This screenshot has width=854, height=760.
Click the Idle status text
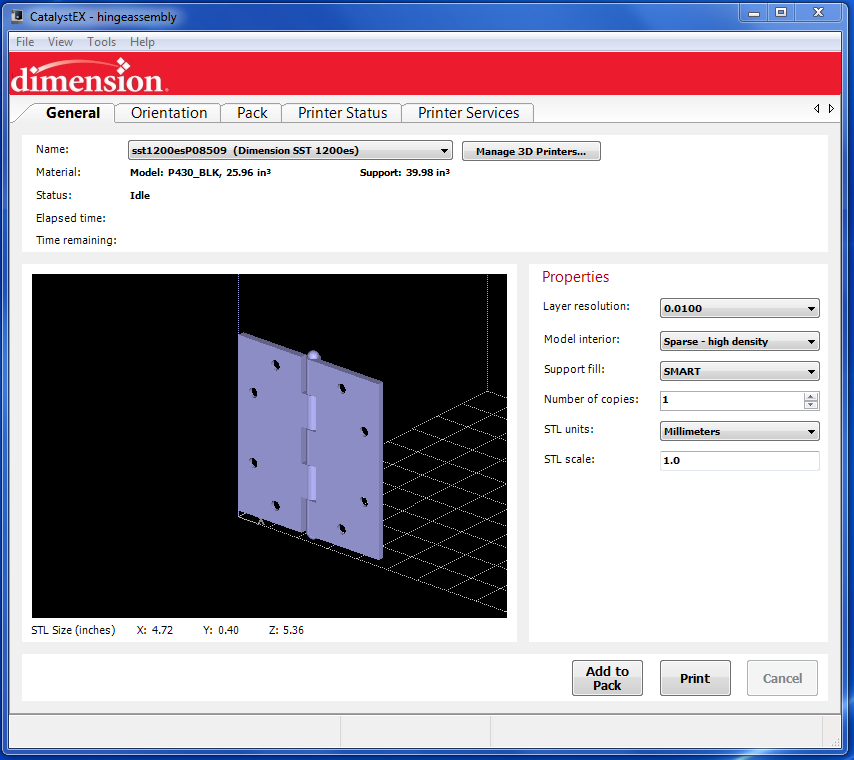tap(140, 196)
